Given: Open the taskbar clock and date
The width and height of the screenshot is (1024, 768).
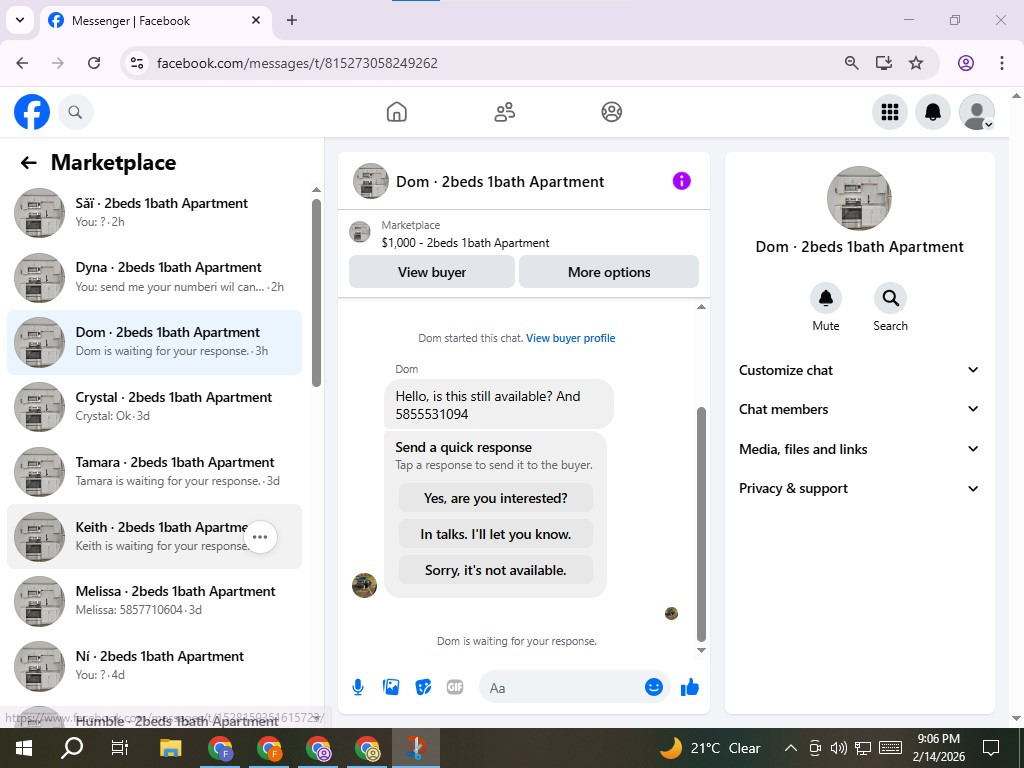Looking at the screenshot, I should click(938, 748).
